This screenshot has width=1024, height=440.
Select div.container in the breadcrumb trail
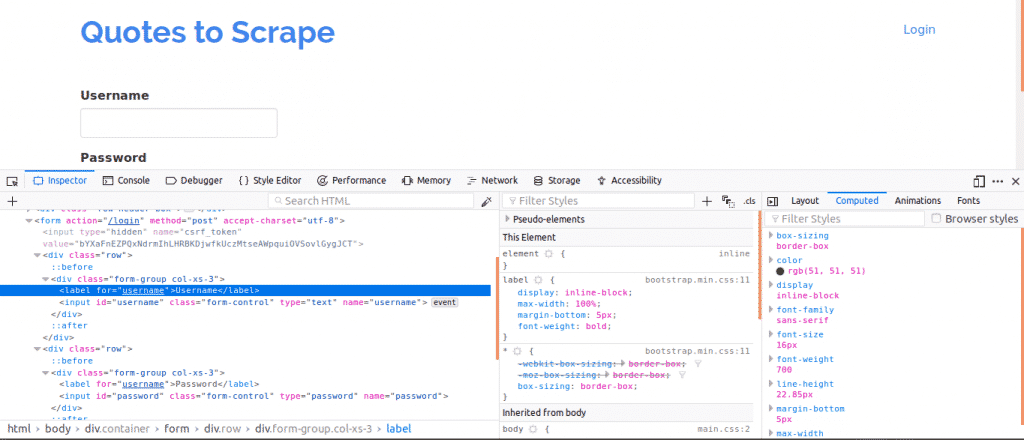pos(117,429)
